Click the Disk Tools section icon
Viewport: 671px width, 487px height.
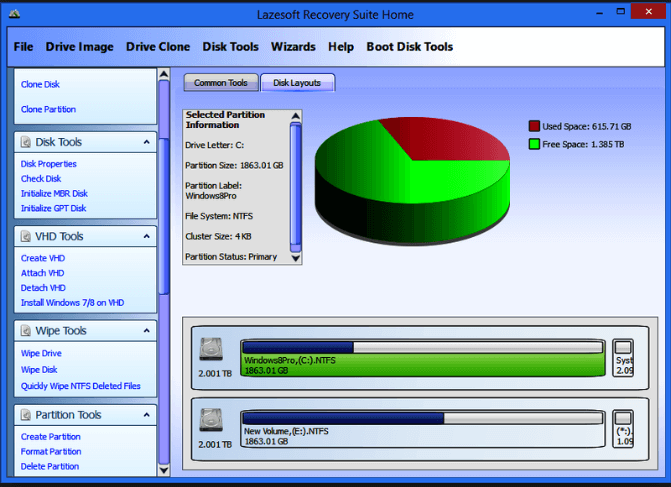tap(26, 142)
